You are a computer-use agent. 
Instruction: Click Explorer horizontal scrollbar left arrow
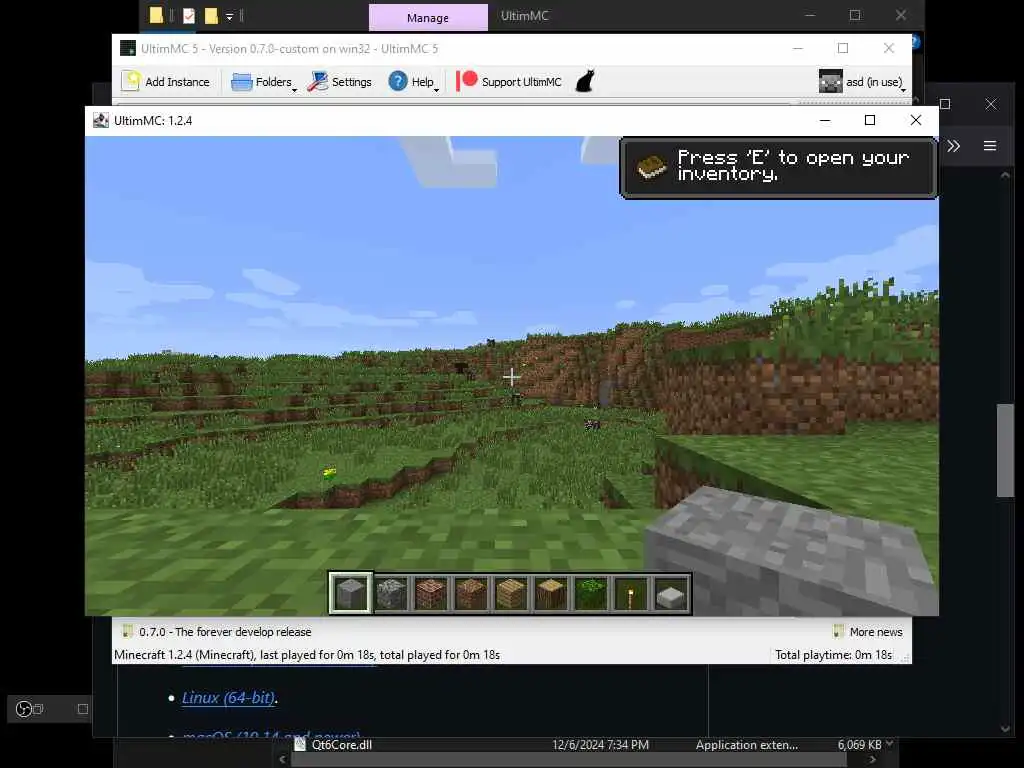click(282, 760)
